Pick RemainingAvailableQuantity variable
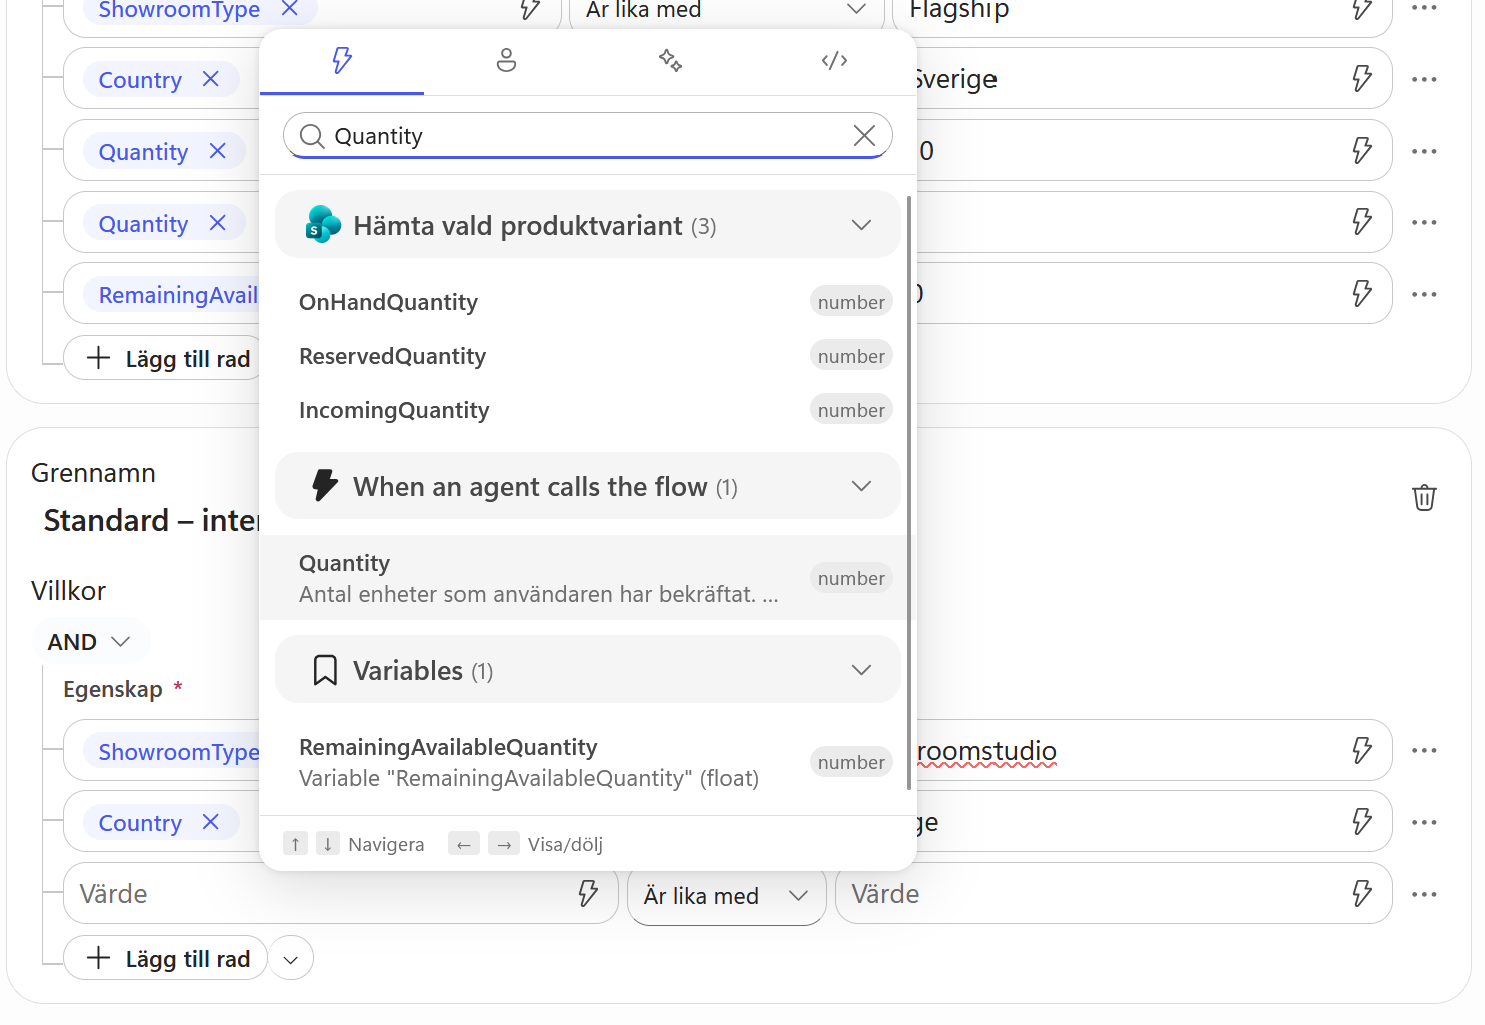The width and height of the screenshot is (1485, 1025). click(x=588, y=762)
